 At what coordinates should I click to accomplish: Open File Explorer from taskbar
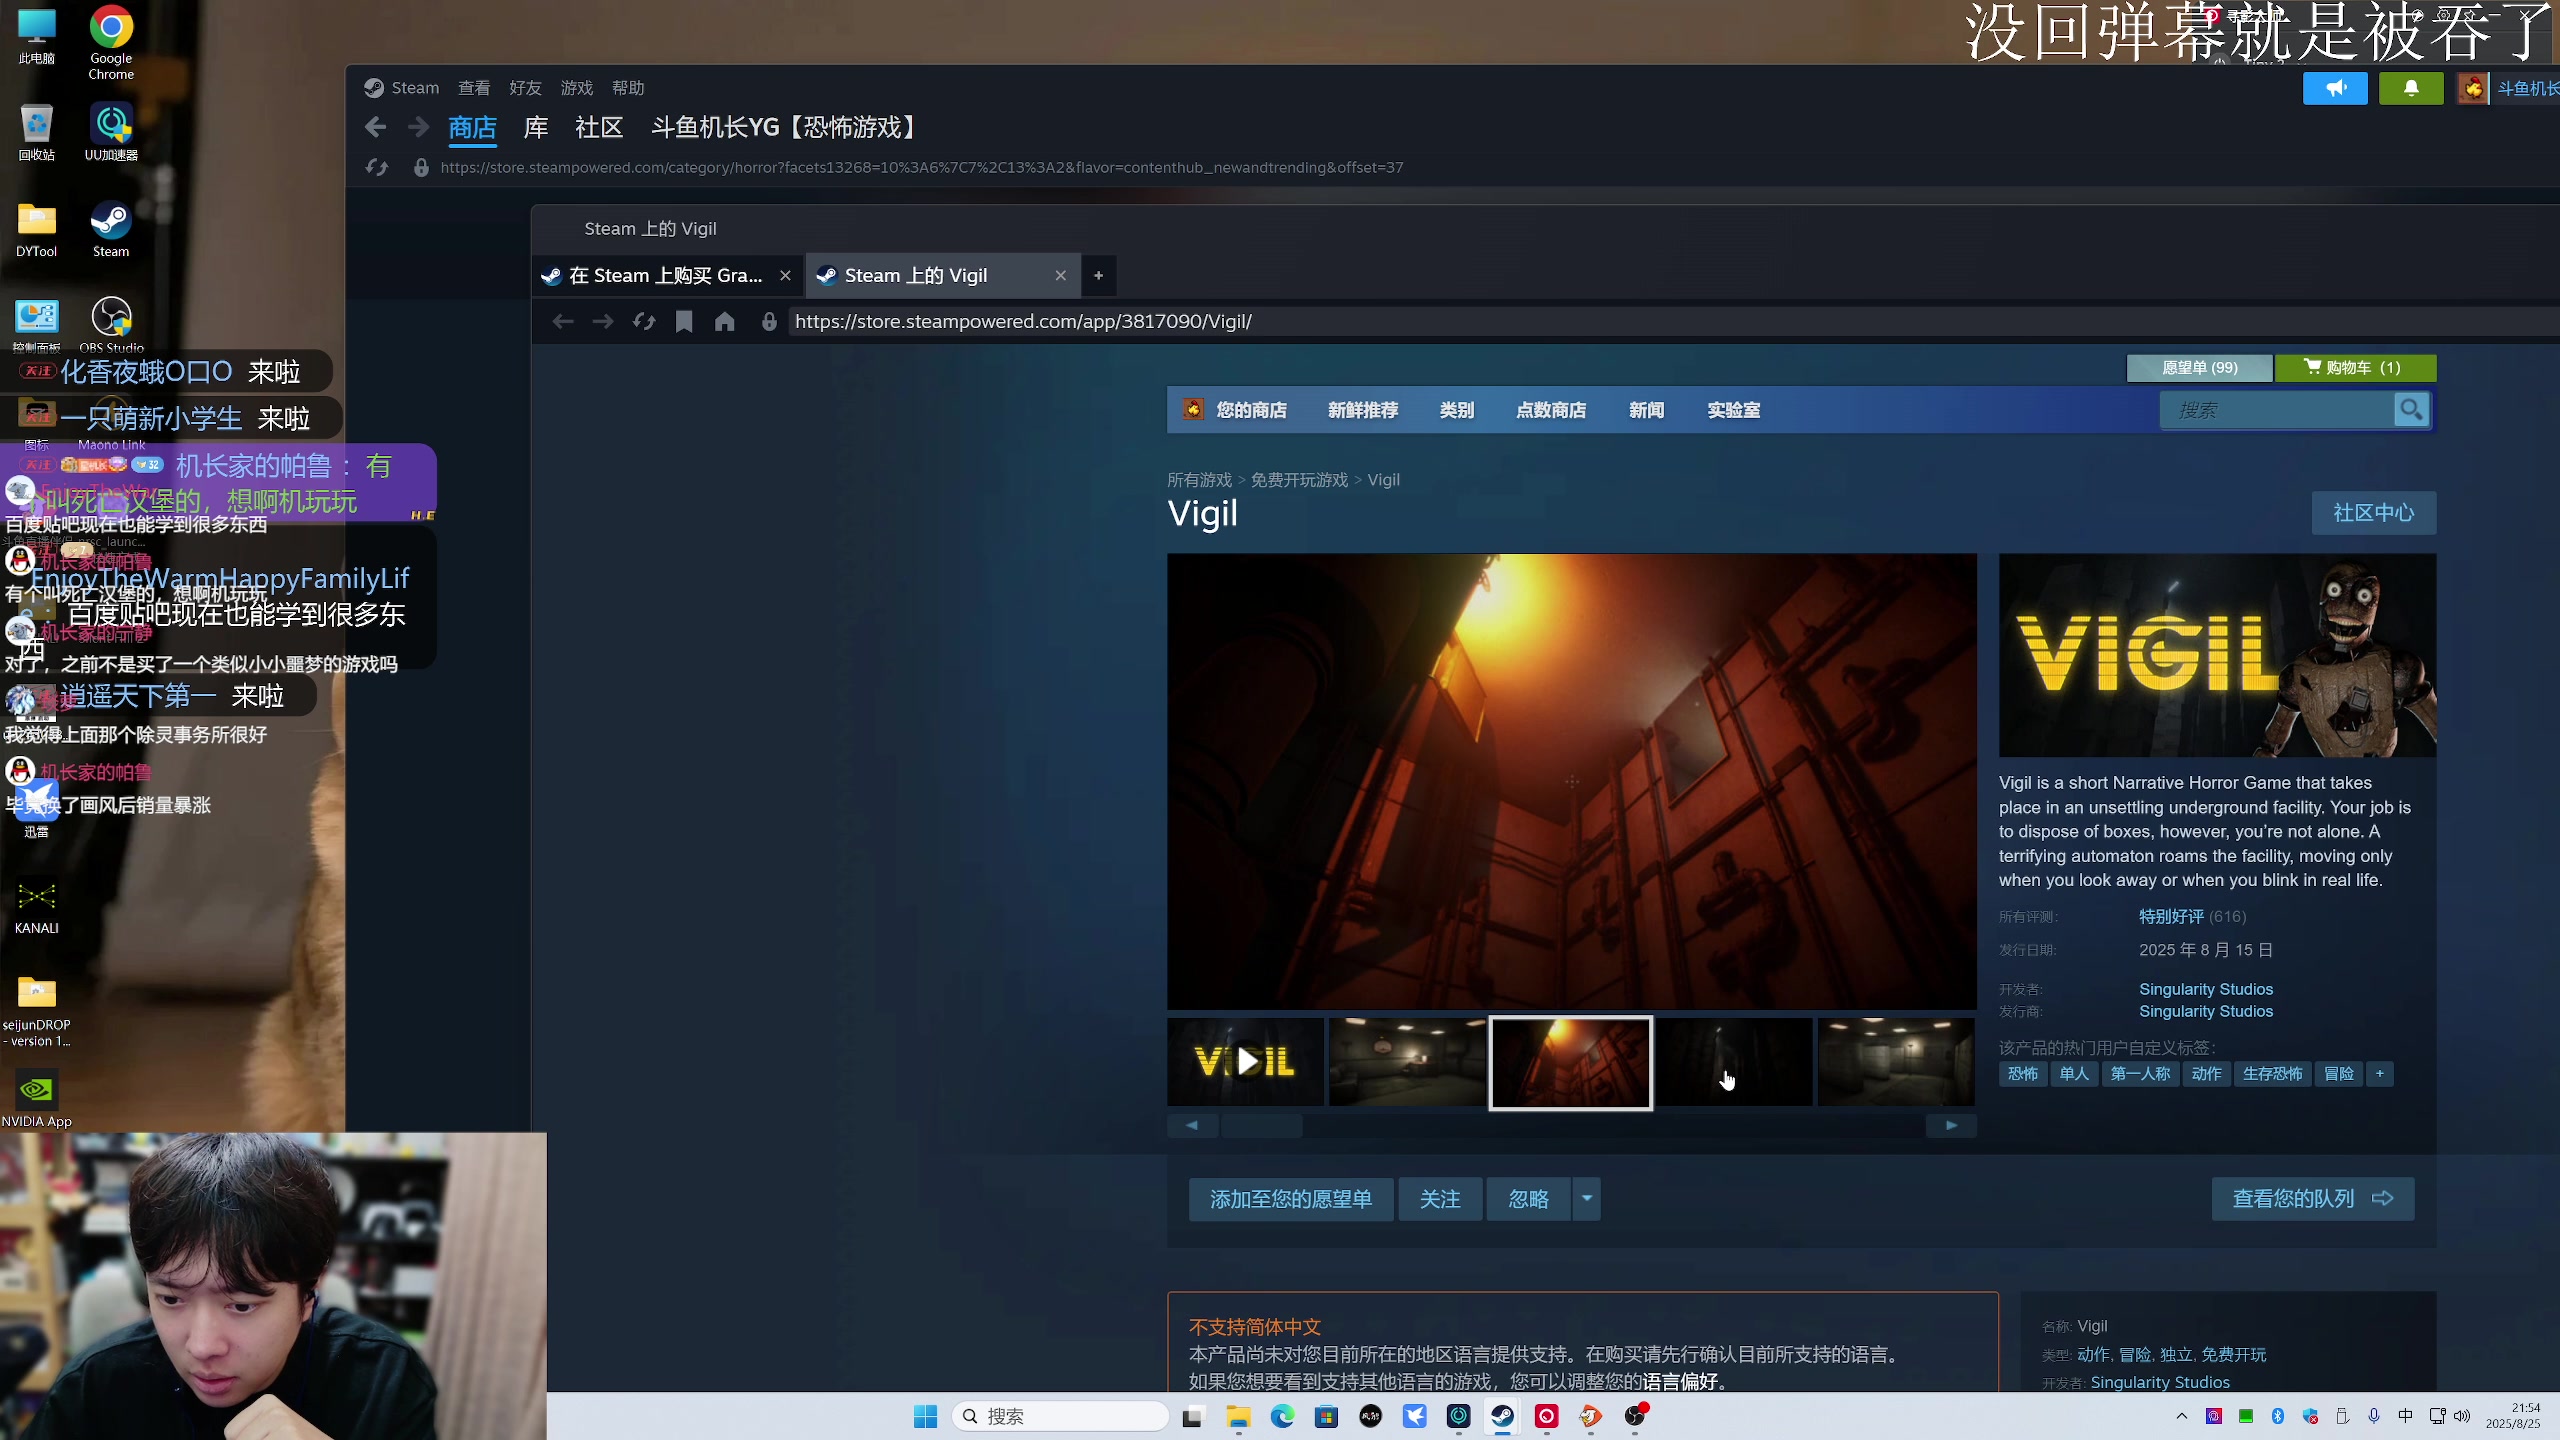[1238, 1416]
